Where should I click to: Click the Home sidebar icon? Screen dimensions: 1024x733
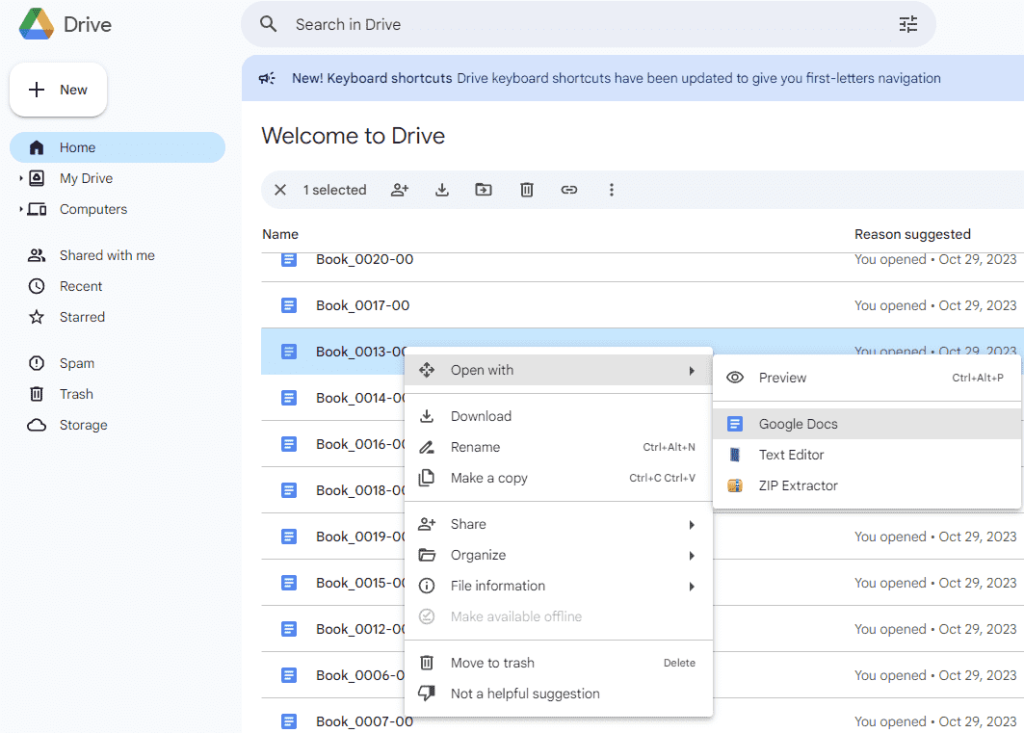click(37, 148)
